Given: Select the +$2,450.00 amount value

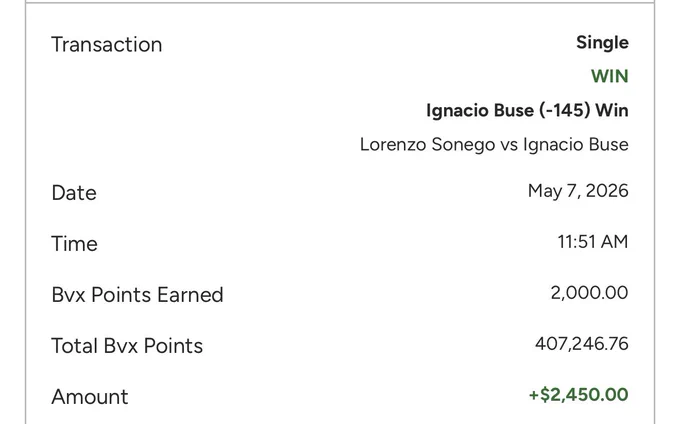Looking at the screenshot, I should point(579,395).
